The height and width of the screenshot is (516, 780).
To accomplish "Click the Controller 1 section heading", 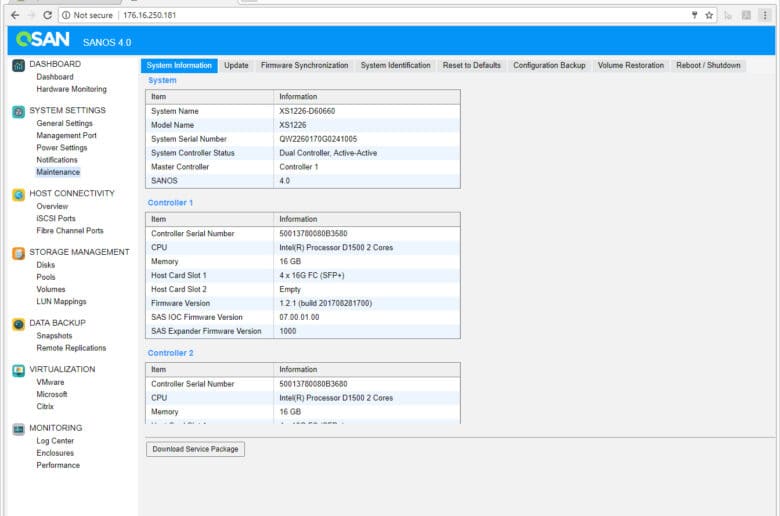I will pyautogui.click(x=170, y=203).
